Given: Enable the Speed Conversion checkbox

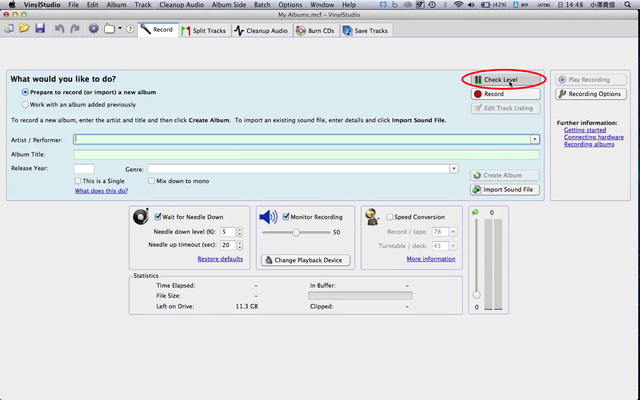Looking at the screenshot, I should pyautogui.click(x=388, y=216).
